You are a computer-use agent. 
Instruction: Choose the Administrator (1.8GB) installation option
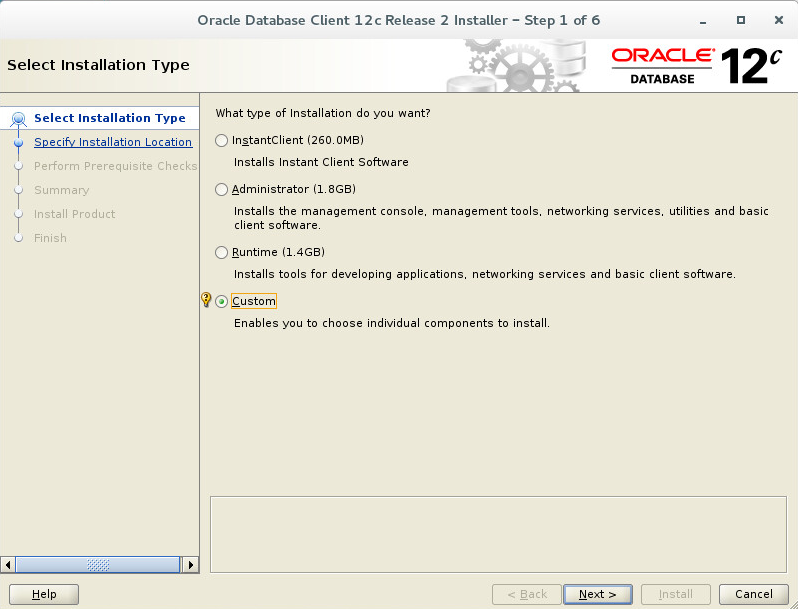click(221, 189)
